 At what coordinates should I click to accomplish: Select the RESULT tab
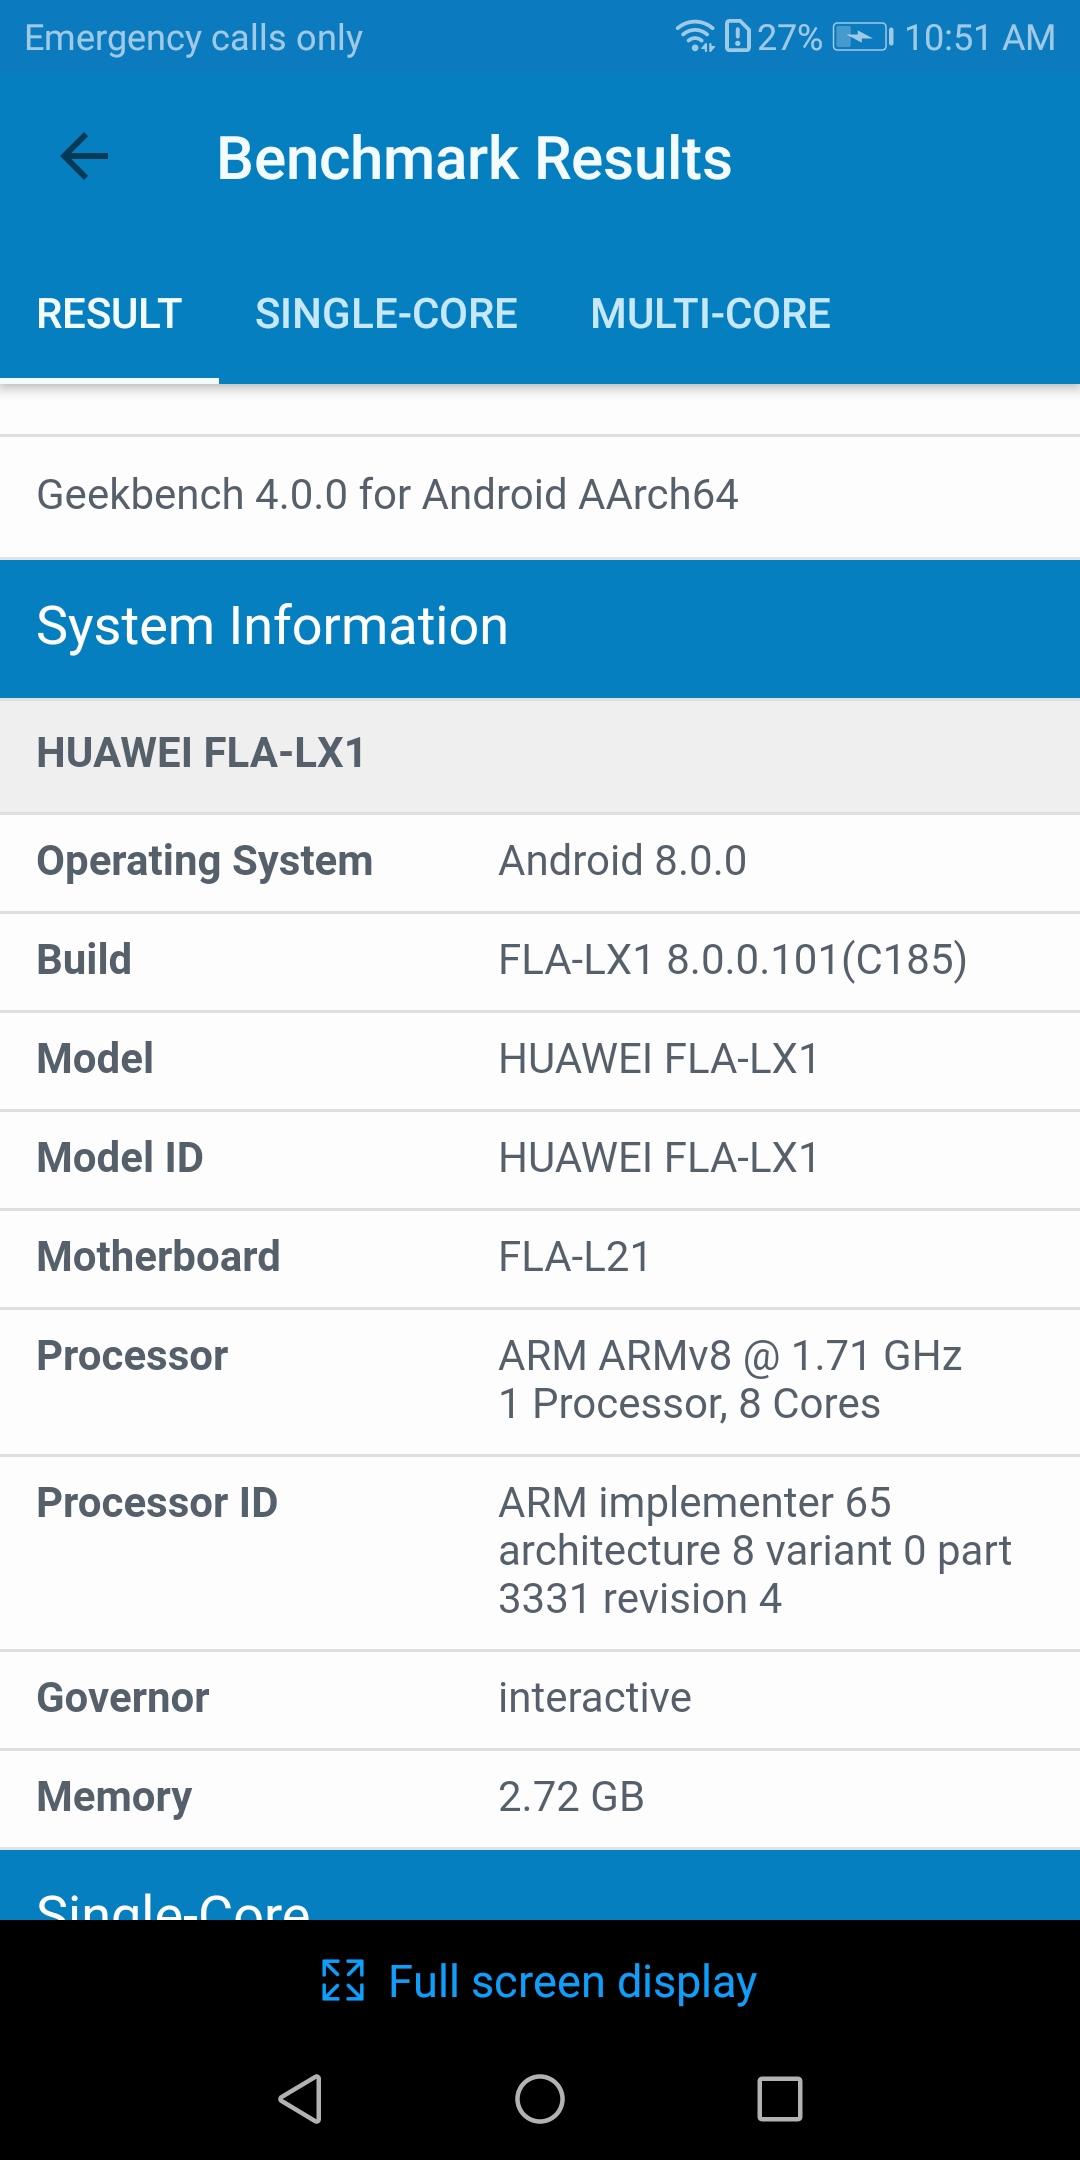tap(109, 314)
